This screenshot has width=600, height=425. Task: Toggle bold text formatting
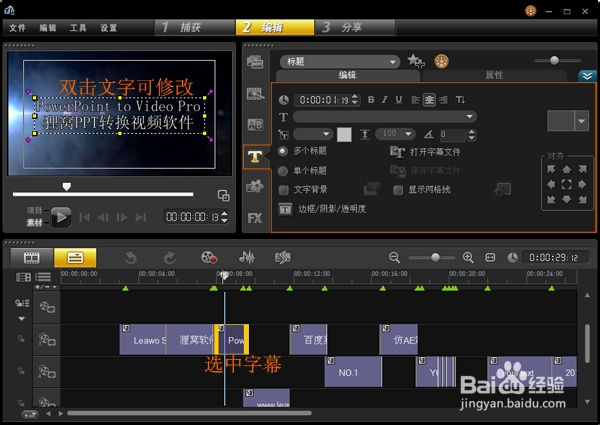tap(371, 100)
